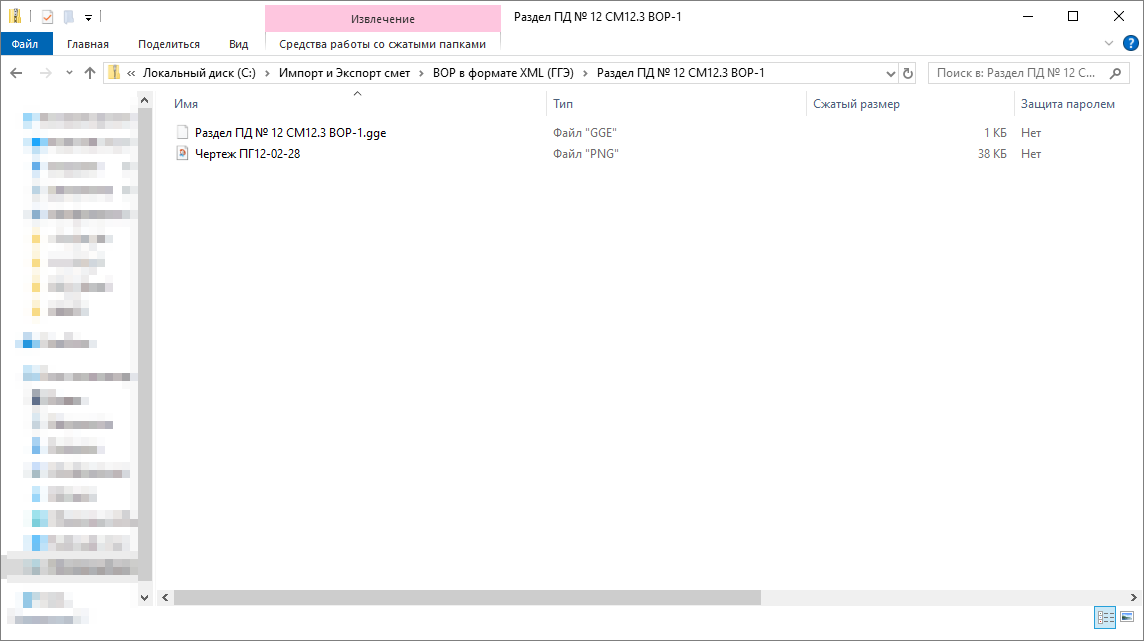Viewport: 1144px width, 641px height.
Task: Open recent locations dropdown arrow
Action: 69,73
